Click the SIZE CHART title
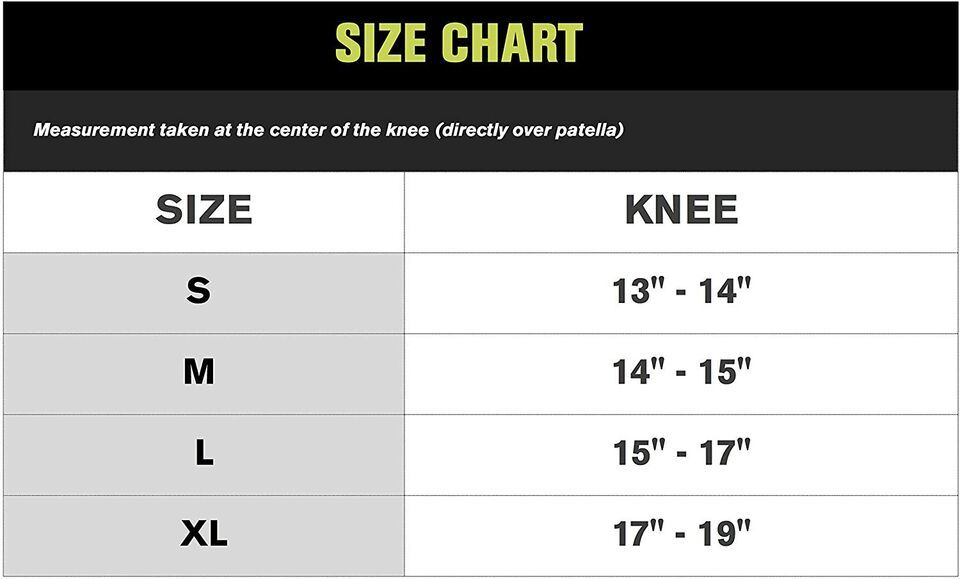The image size is (960, 579). [x=459, y=43]
